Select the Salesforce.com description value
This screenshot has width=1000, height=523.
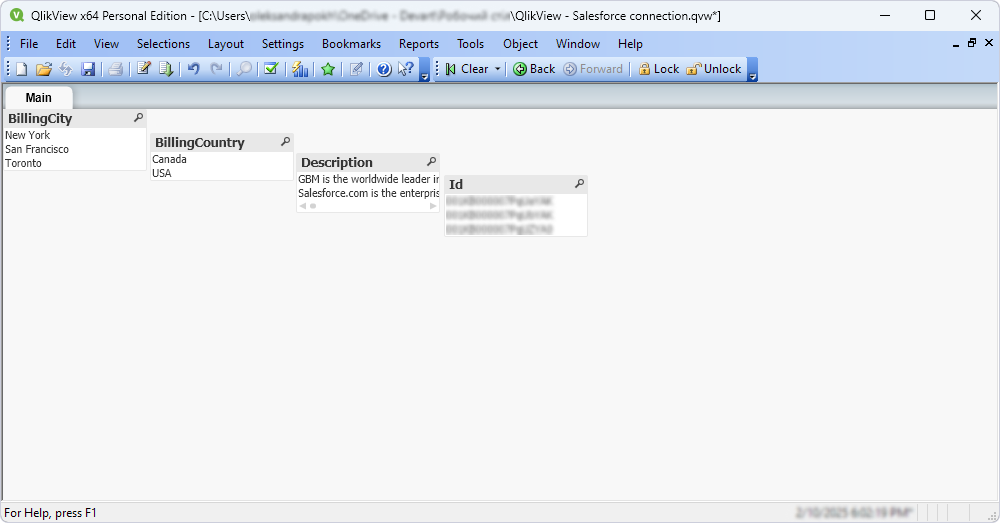pos(369,193)
